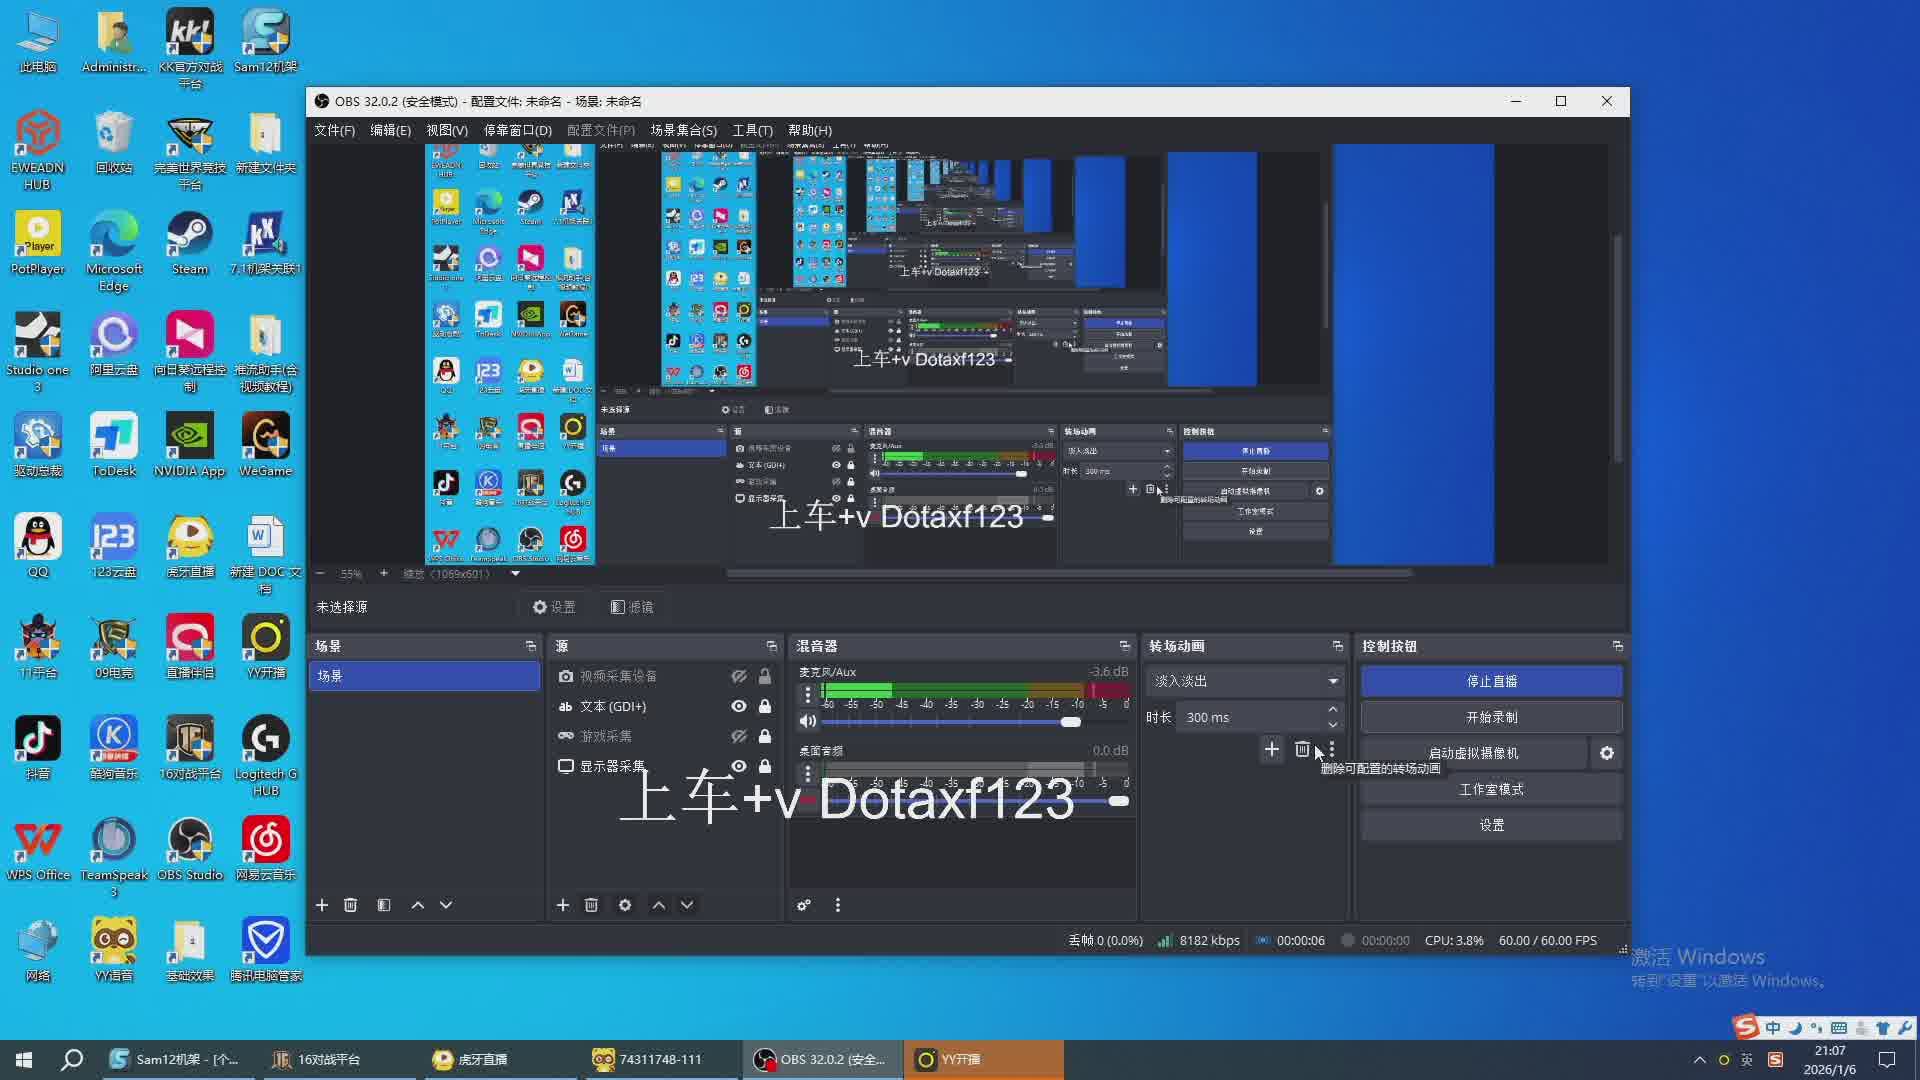Unlock the 显示器采集 source lock

point(765,766)
